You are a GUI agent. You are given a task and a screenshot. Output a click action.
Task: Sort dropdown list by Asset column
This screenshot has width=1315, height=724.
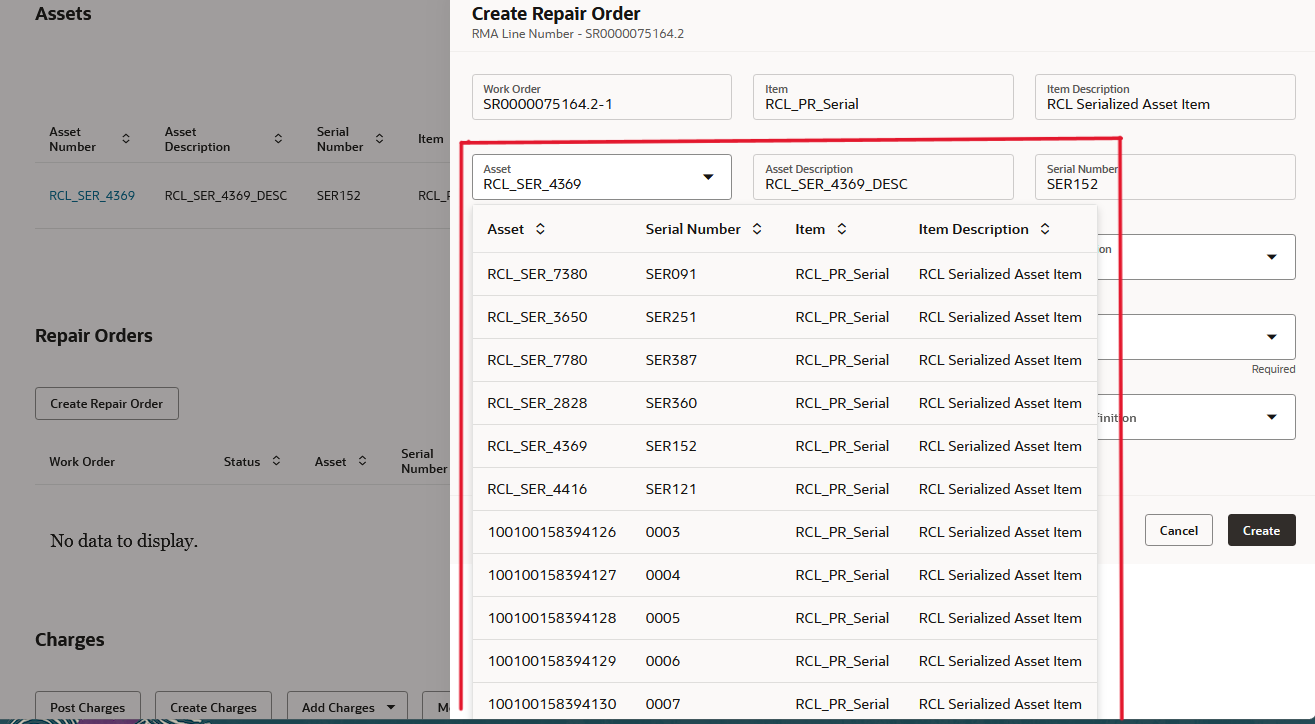(x=540, y=229)
